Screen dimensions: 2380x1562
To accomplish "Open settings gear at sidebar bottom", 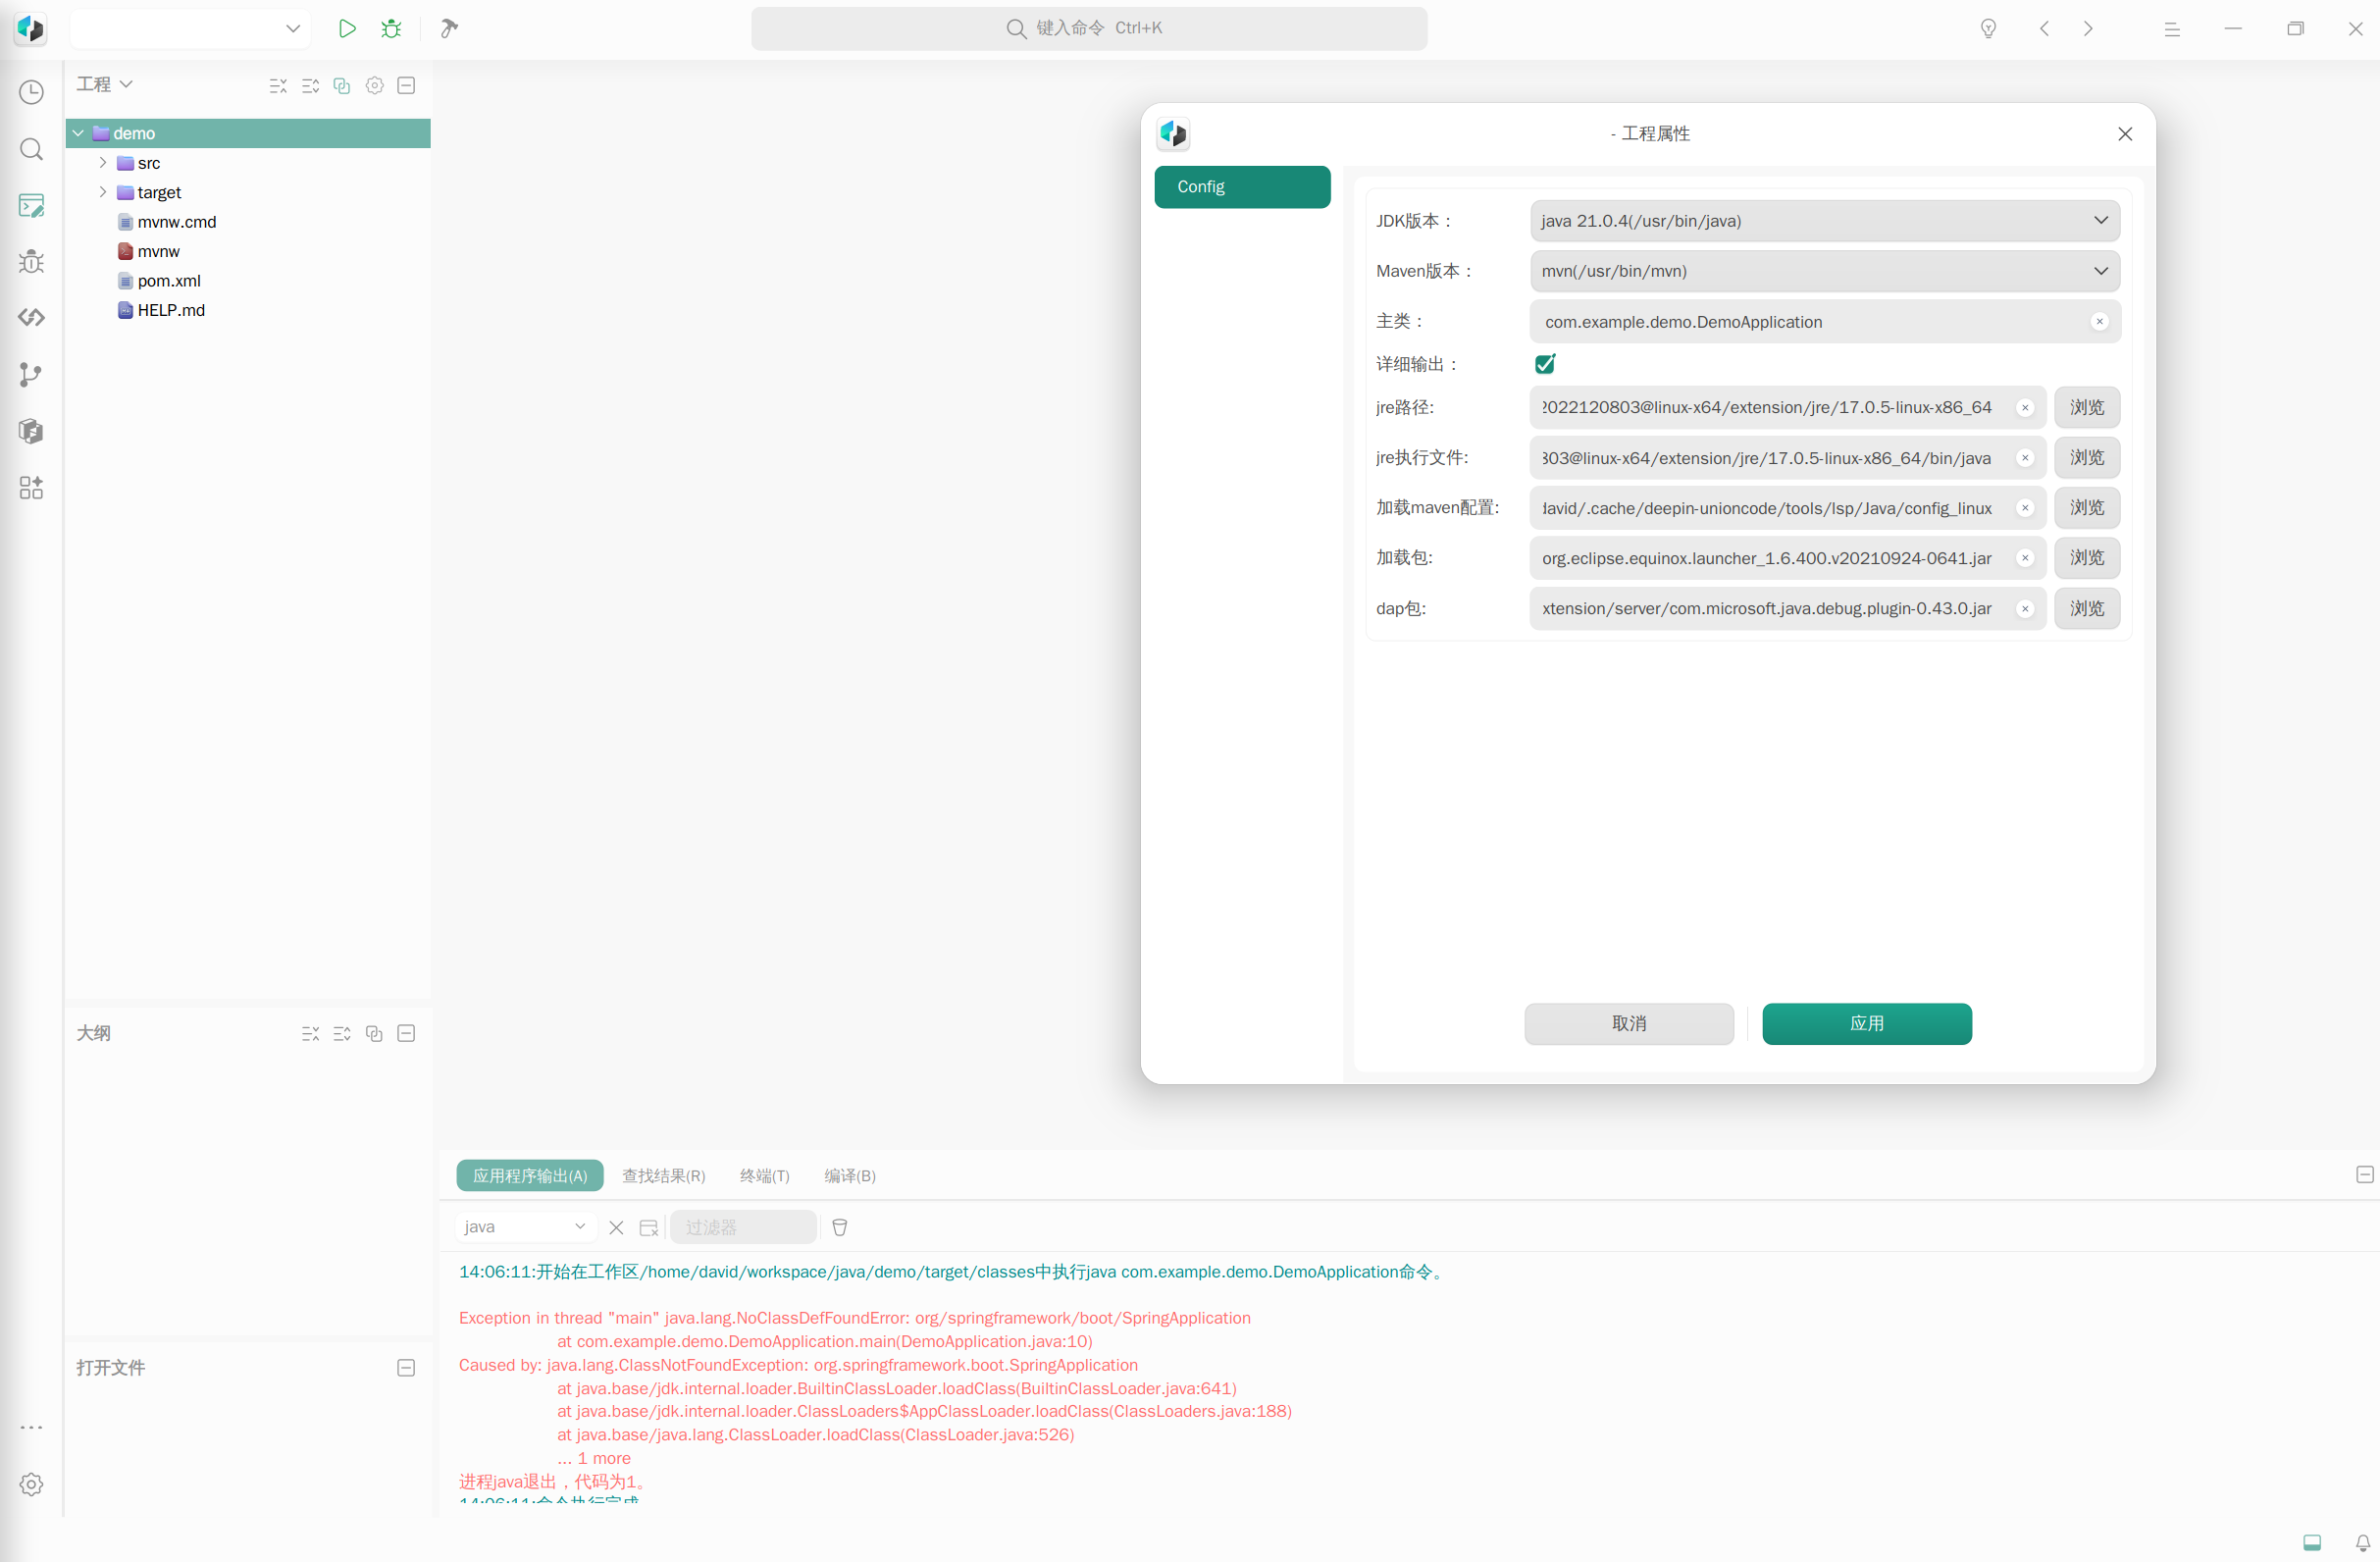I will (31, 1484).
